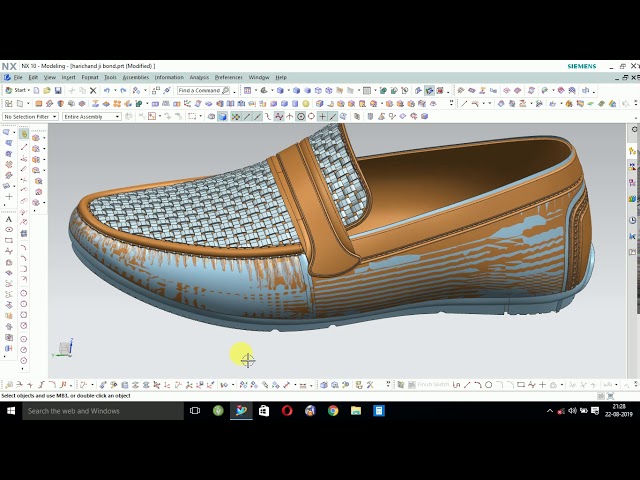Toggle the highlighted shaded-body display icon in selection bar
Image resolution: width=640 pixels, height=480 pixels.
pos(222,117)
